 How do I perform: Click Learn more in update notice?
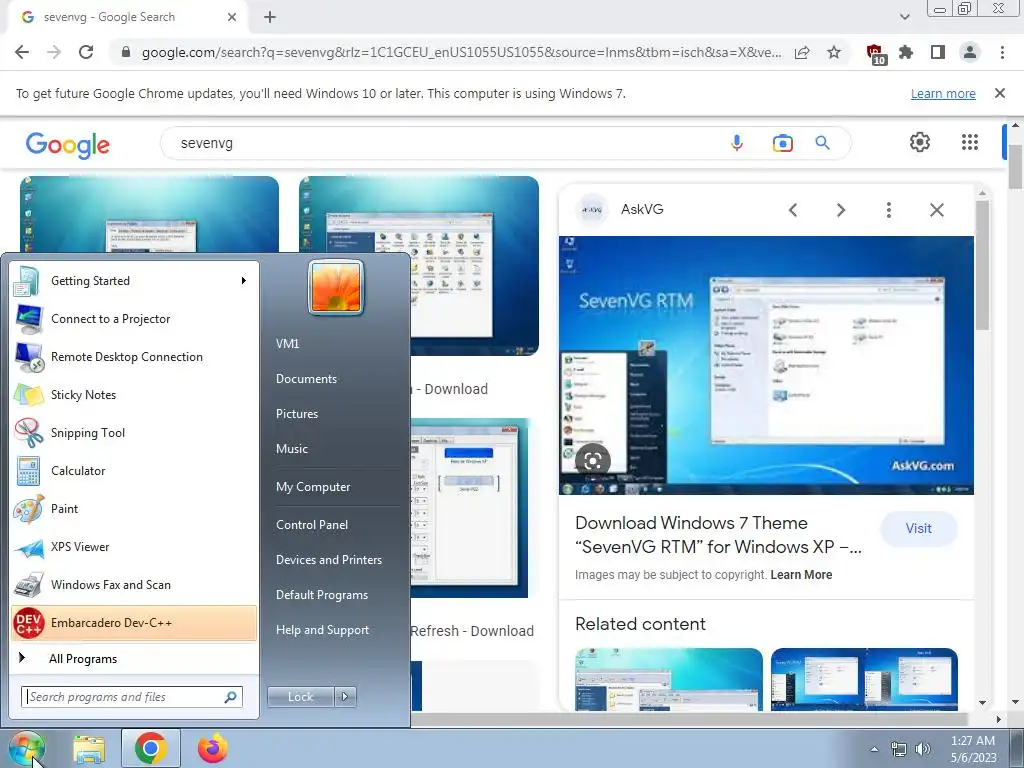[943, 93]
